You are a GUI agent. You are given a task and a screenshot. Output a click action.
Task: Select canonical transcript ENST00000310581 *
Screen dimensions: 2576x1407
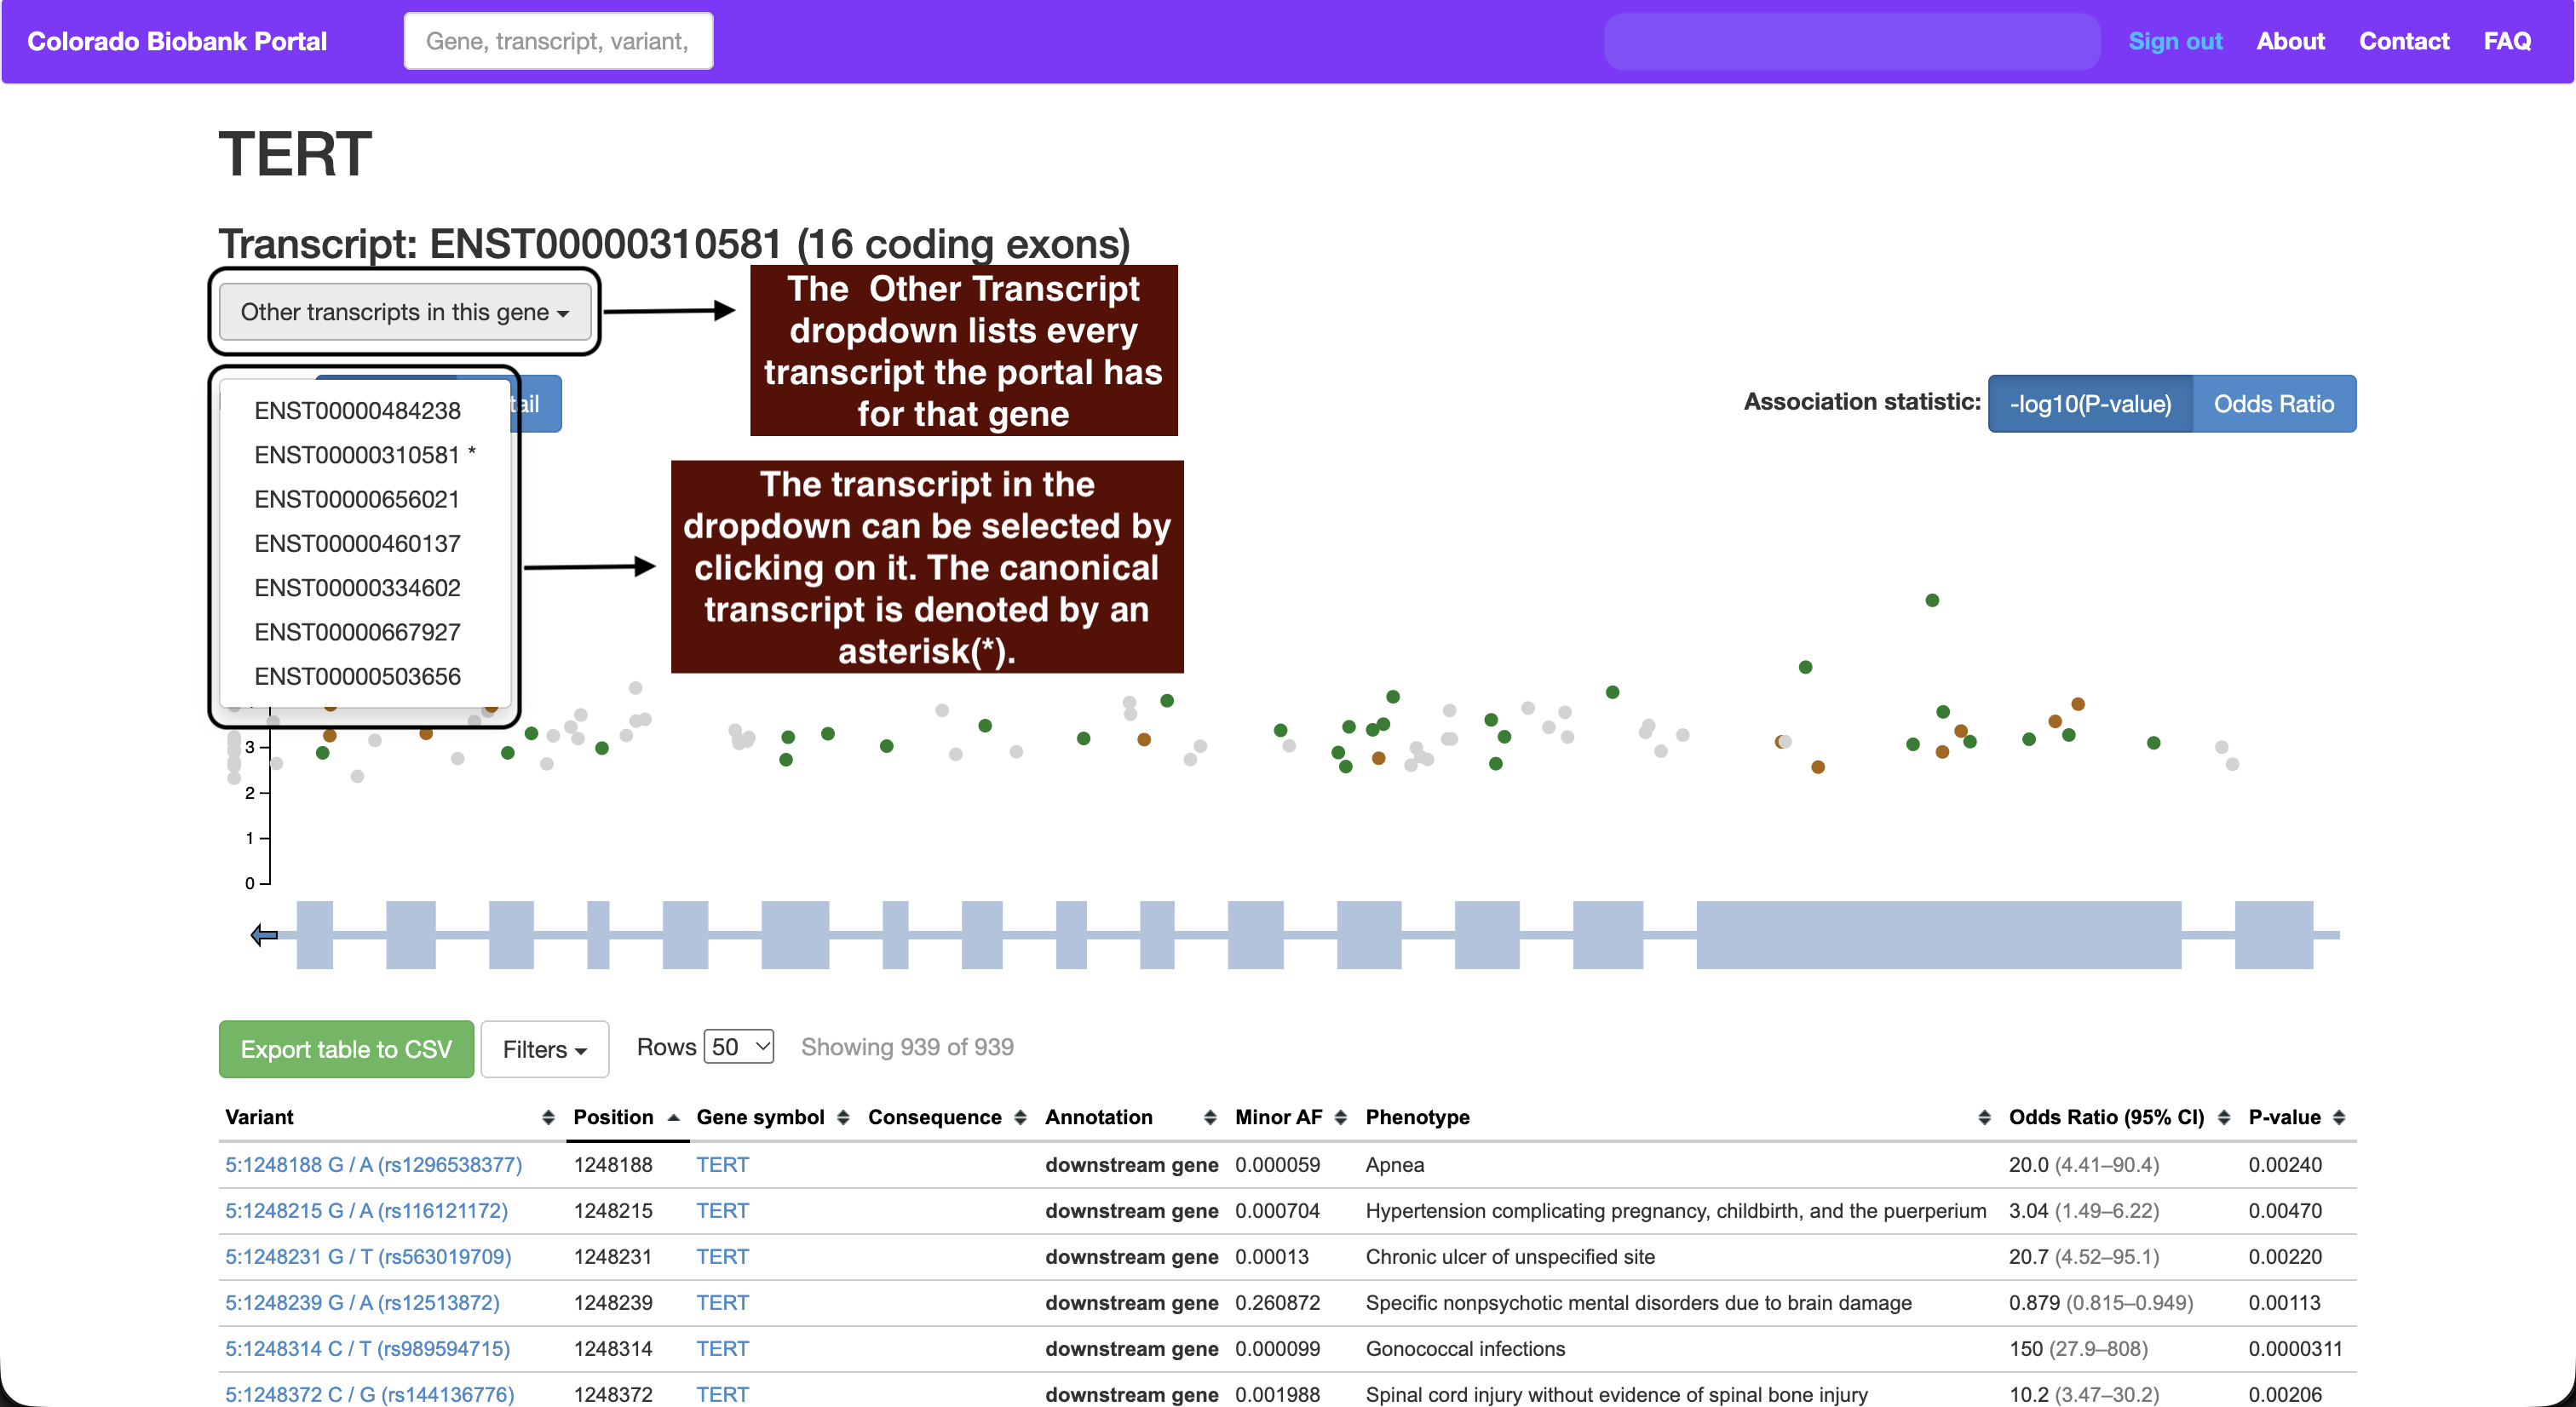click(x=365, y=455)
